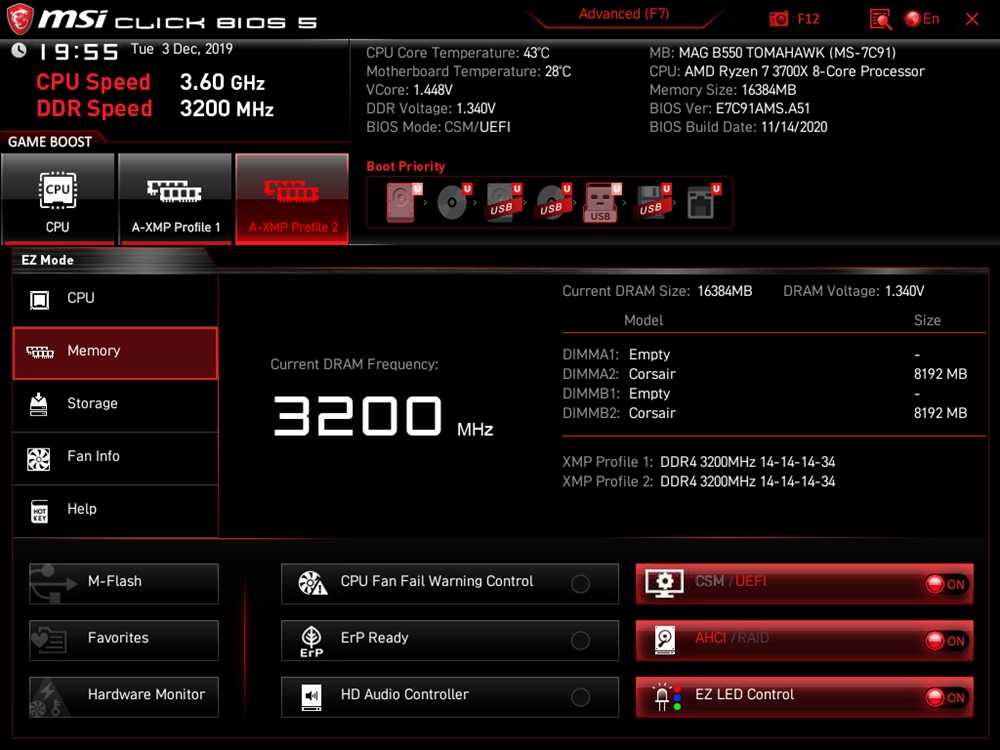
Task: Launch the M-Flash utility
Action: (124, 583)
